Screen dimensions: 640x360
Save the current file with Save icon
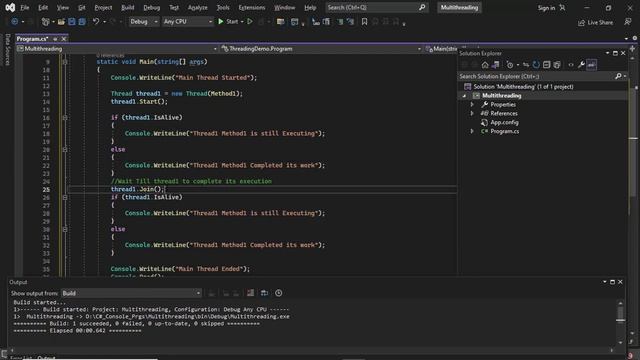click(72, 22)
